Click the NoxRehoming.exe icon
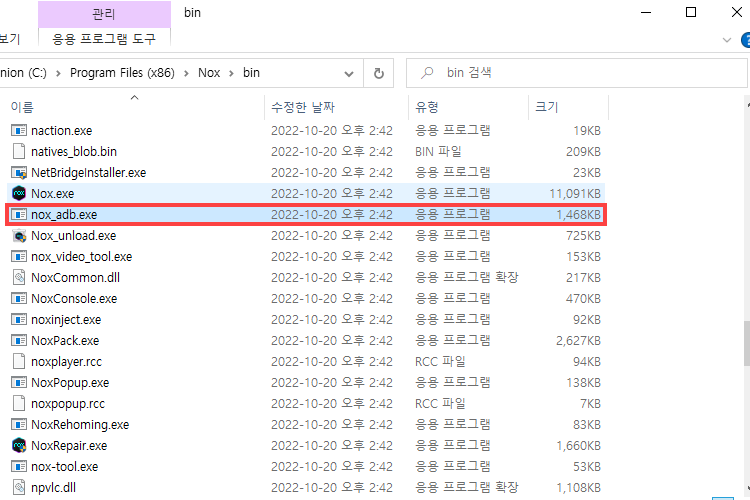The width and height of the screenshot is (750, 500). click(19, 424)
